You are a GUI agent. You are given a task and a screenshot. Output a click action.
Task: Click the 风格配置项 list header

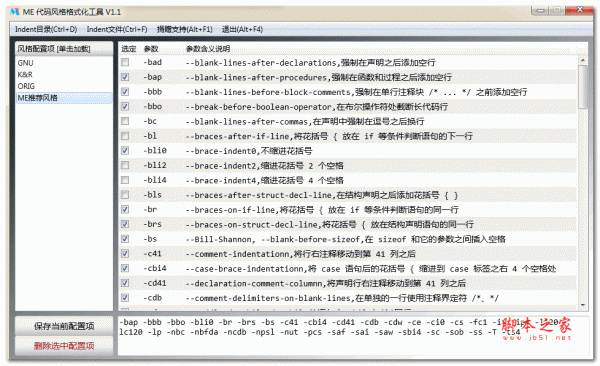coord(64,49)
